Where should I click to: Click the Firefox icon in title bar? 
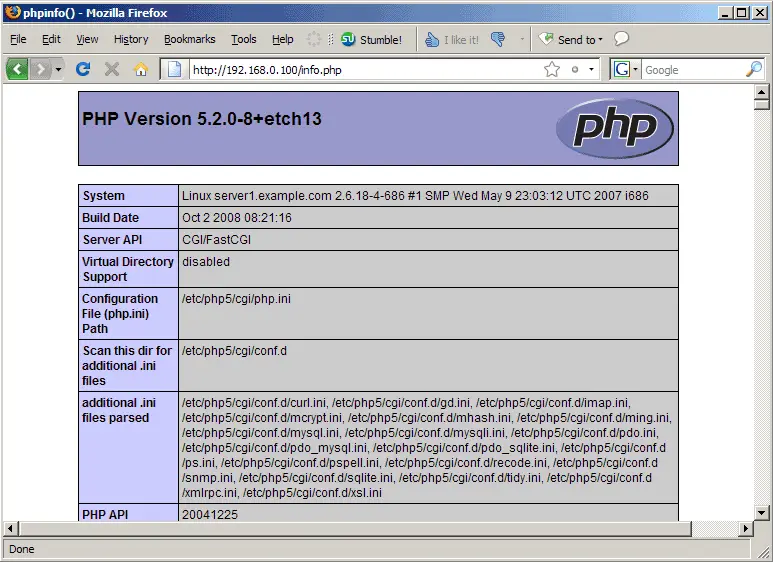[13, 12]
